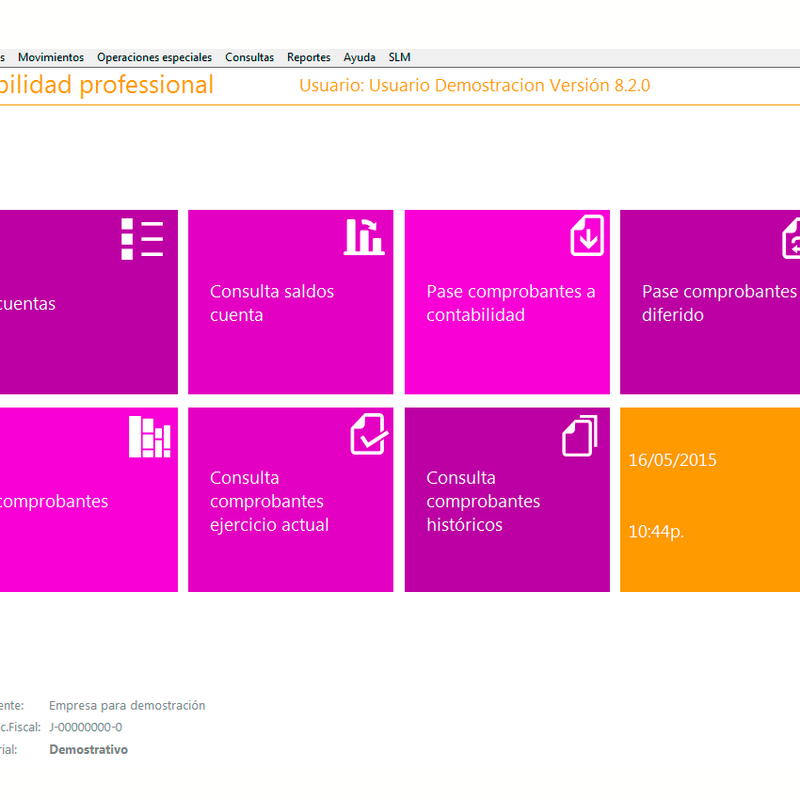Screen dimensions: 800x800
Task: Open the cuentas tile
Action: tap(89, 302)
